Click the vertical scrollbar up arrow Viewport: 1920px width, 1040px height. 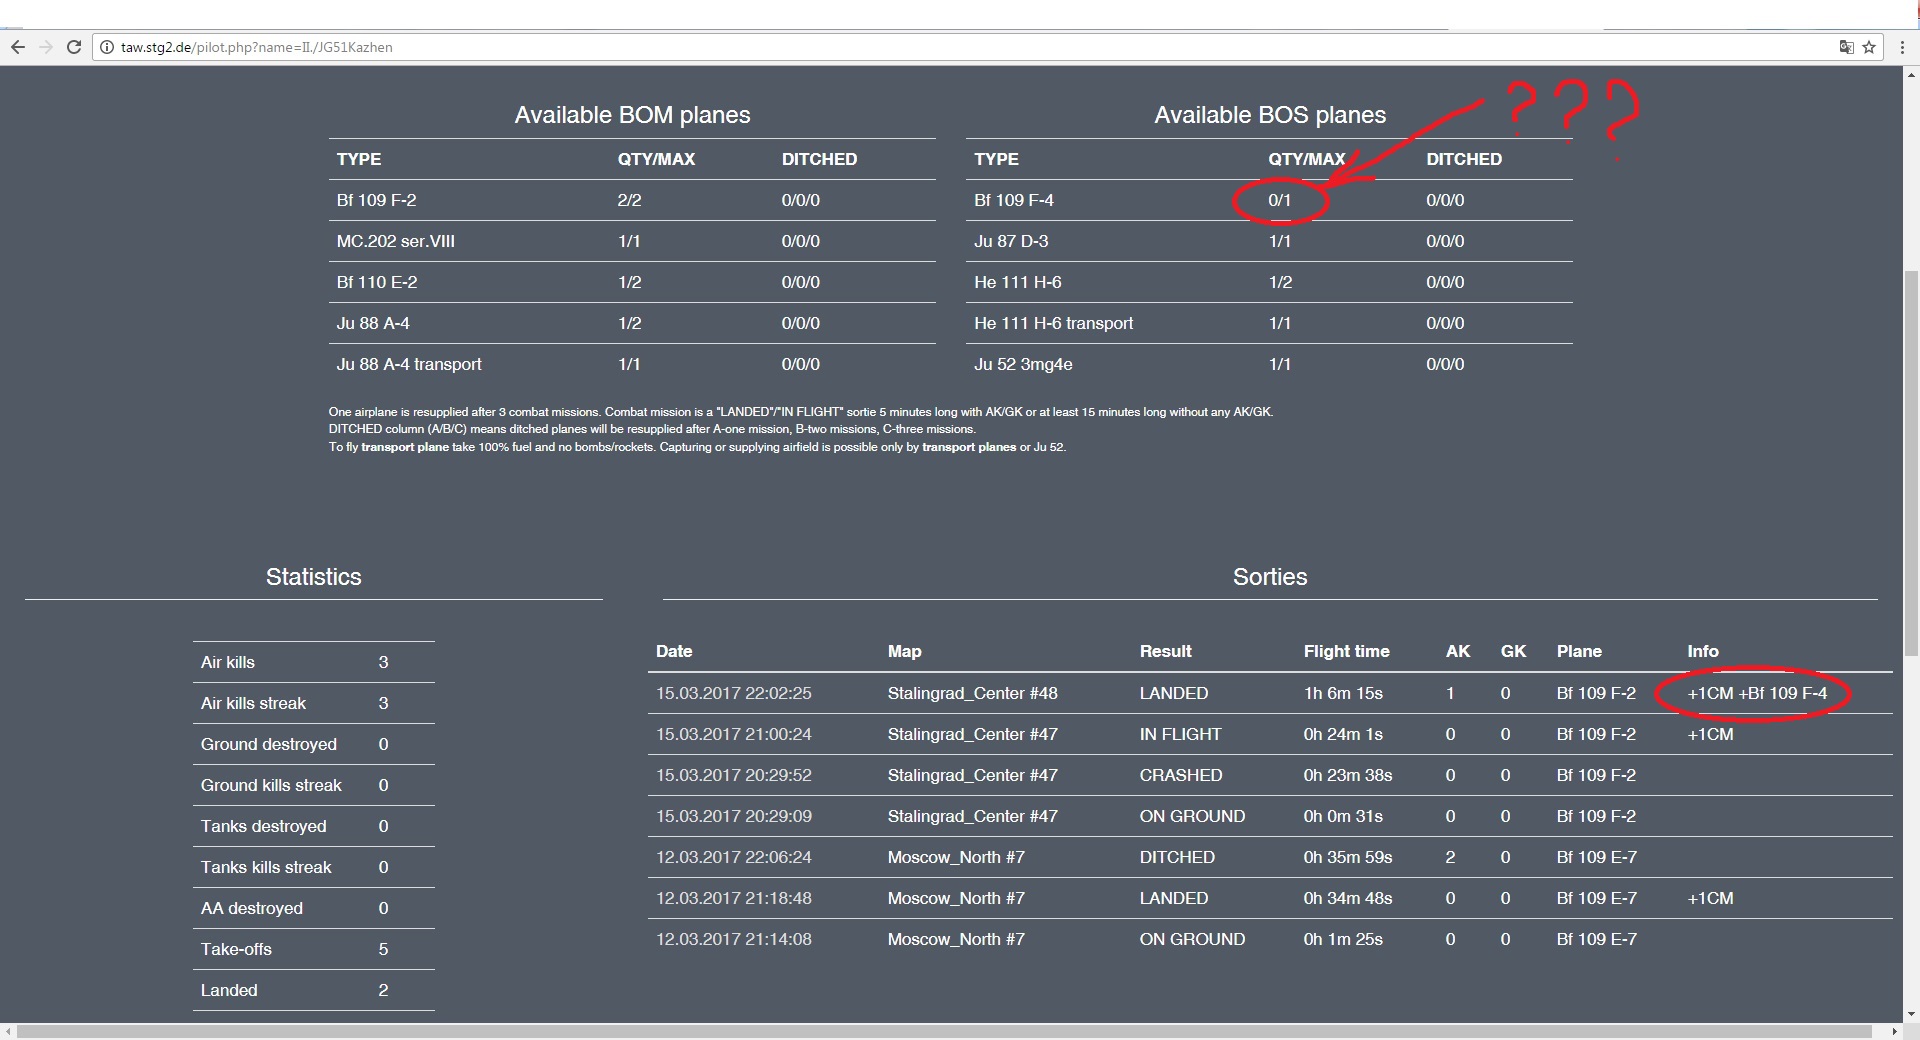tap(1911, 75)
